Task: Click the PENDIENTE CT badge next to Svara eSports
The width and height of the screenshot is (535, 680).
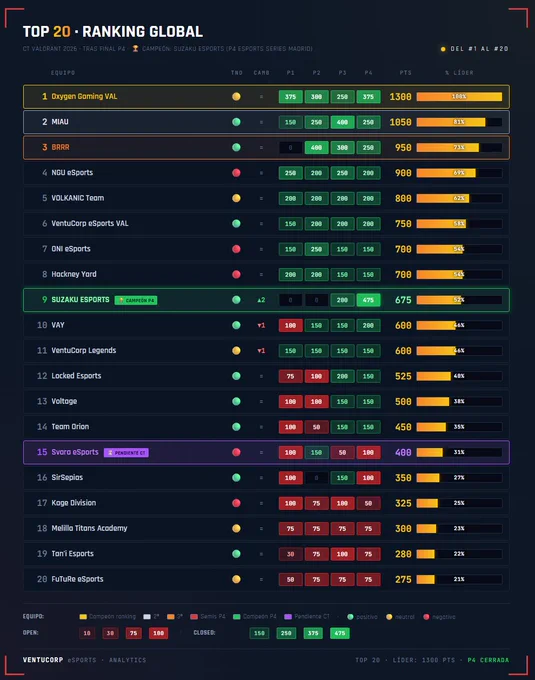Action: [x=126, y=453]
